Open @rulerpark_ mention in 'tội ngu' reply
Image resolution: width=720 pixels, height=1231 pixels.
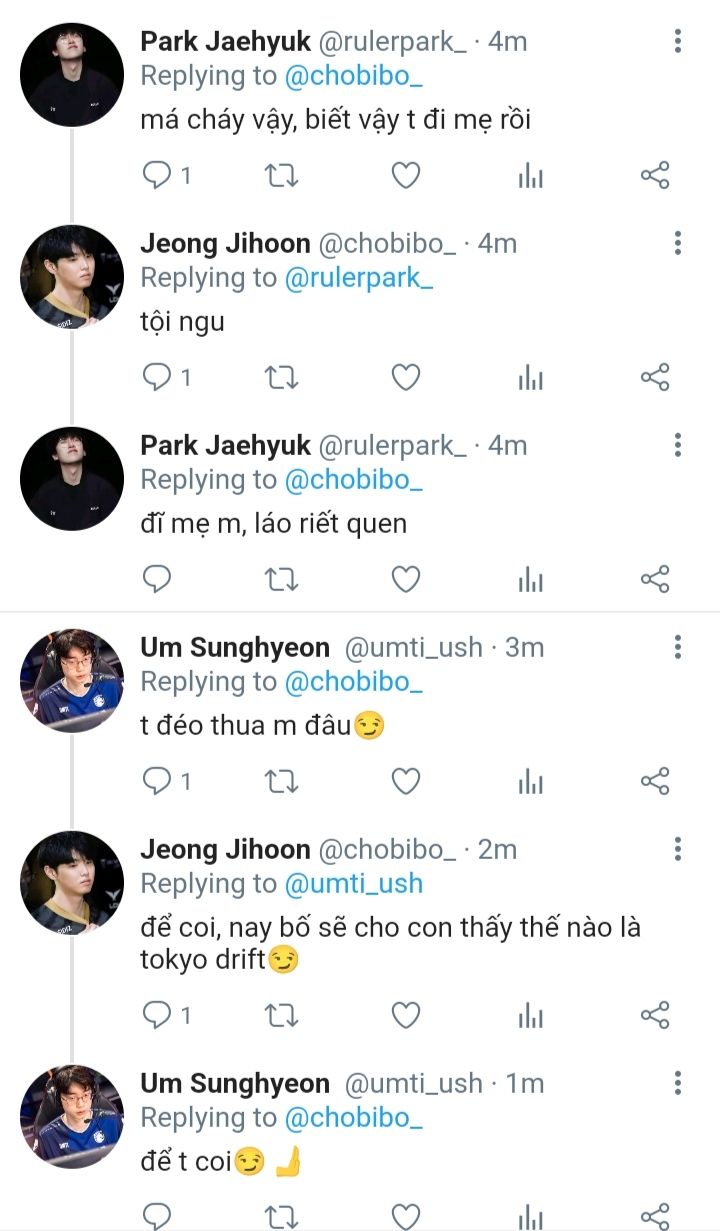(358, 278)
